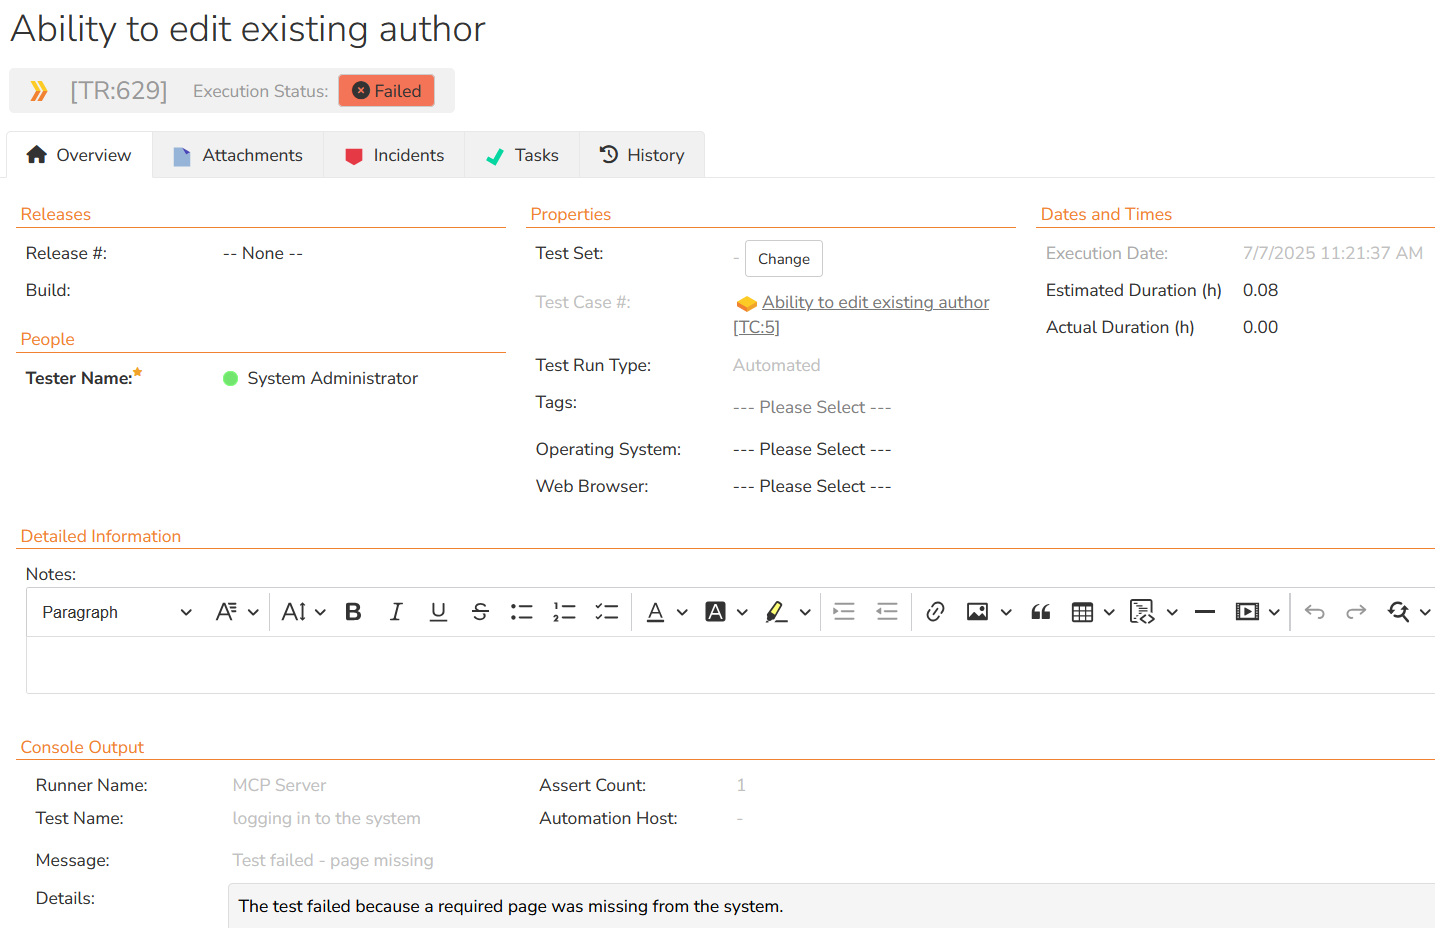1435x928 pixels.
Task: Click the Underline icon
Action: pyautogui.click(x=438, y=612)
